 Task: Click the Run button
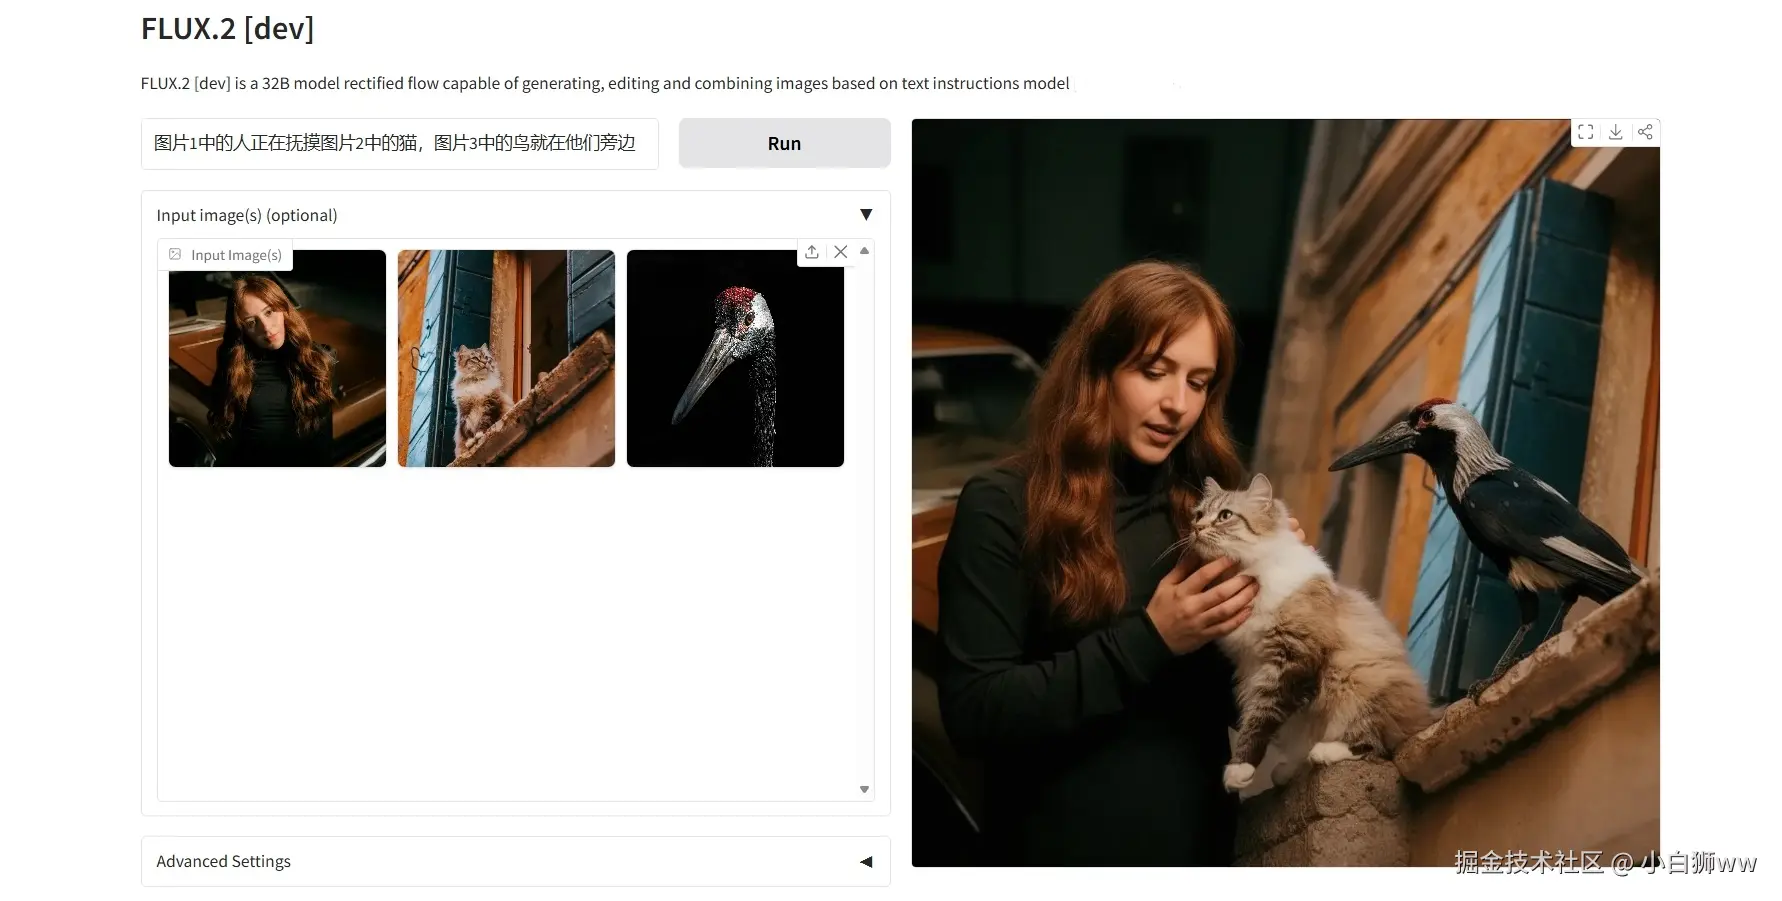click(784, 143)
